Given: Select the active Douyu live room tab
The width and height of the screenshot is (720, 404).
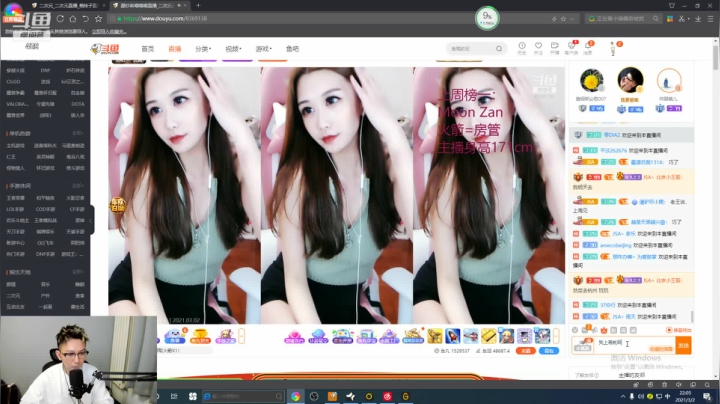Looking at the screenshot, I should (149, 6).
